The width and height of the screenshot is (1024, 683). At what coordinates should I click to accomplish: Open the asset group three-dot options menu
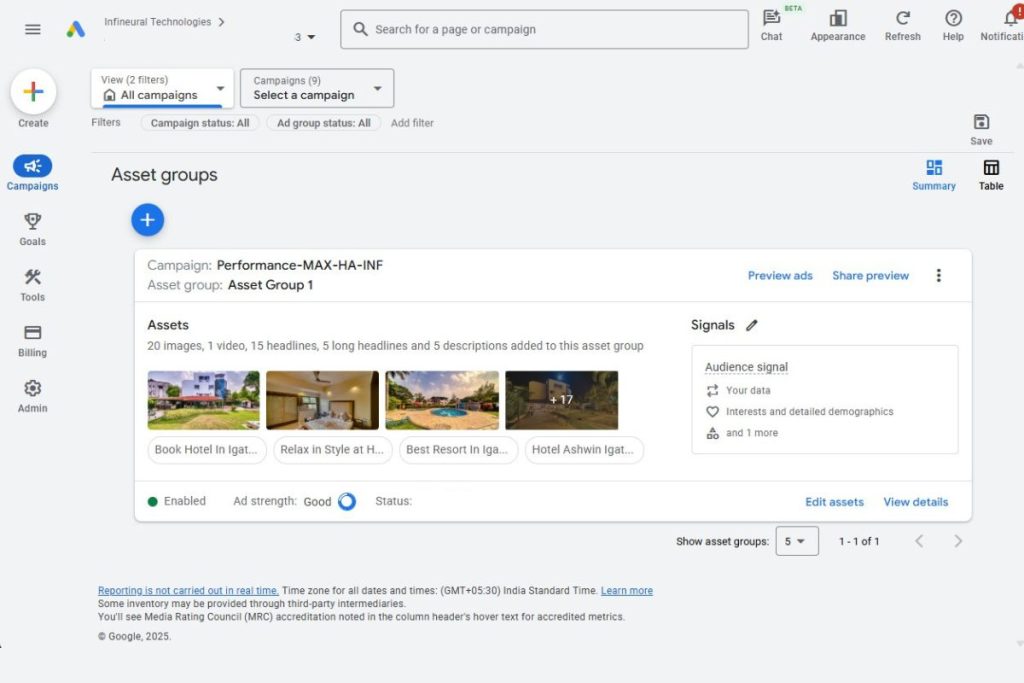pyautogui.click(x=938, y=275)
